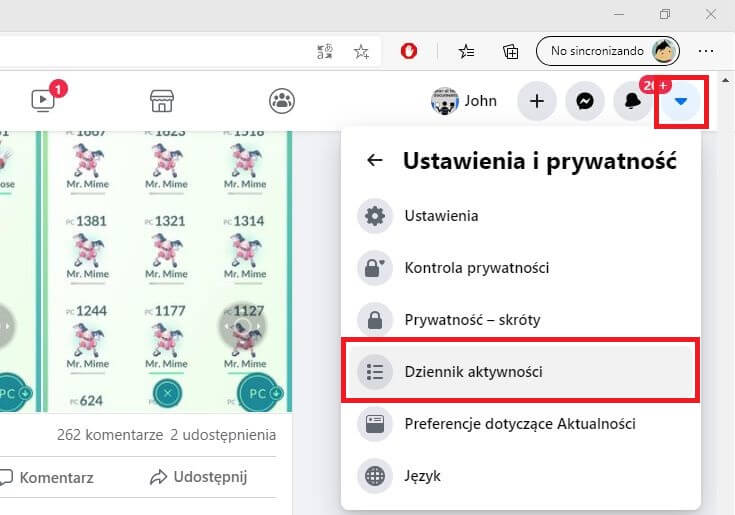Viewport: 735px width, 515px height.
Task: Restore down the browser window
Action: (x=665, y=15)
